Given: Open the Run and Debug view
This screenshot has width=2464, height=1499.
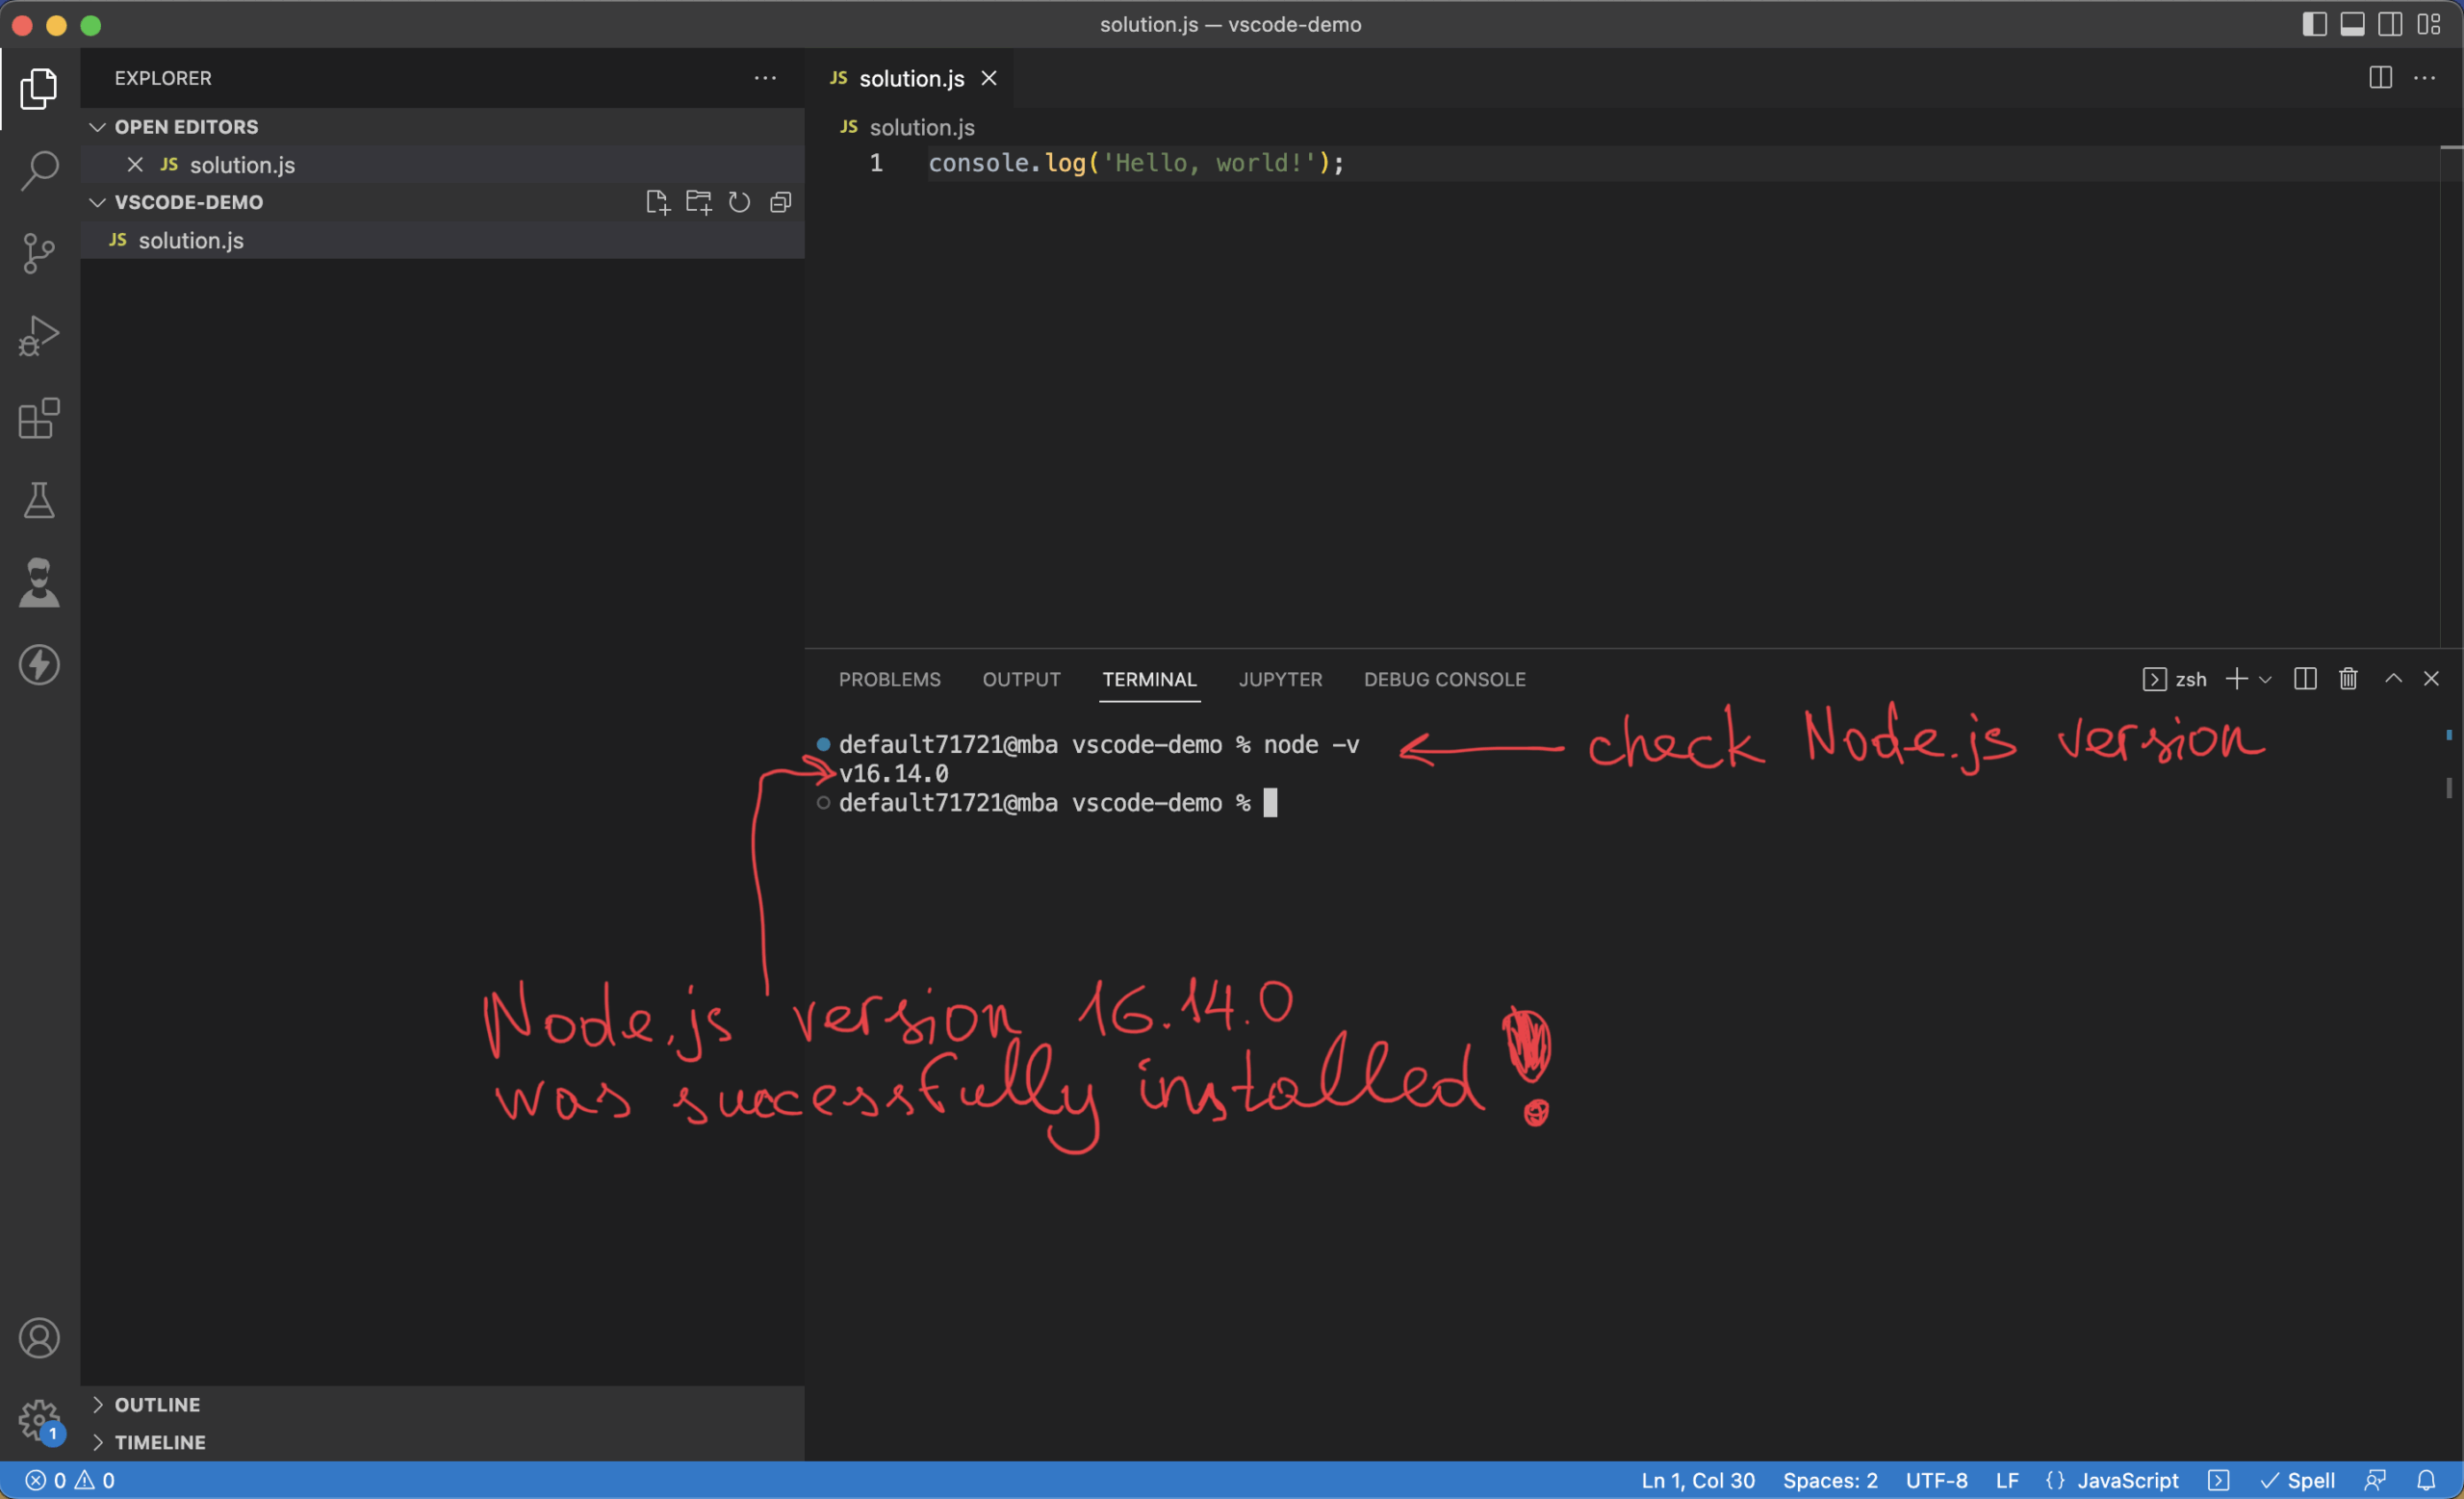Looking at the screenshot, I should [39, 335].
